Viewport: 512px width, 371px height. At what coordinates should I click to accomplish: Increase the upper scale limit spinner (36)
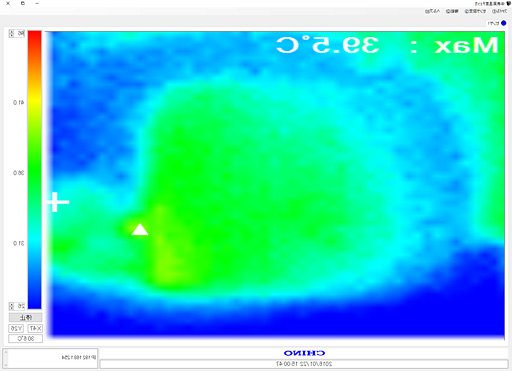[x=11, y=32]
